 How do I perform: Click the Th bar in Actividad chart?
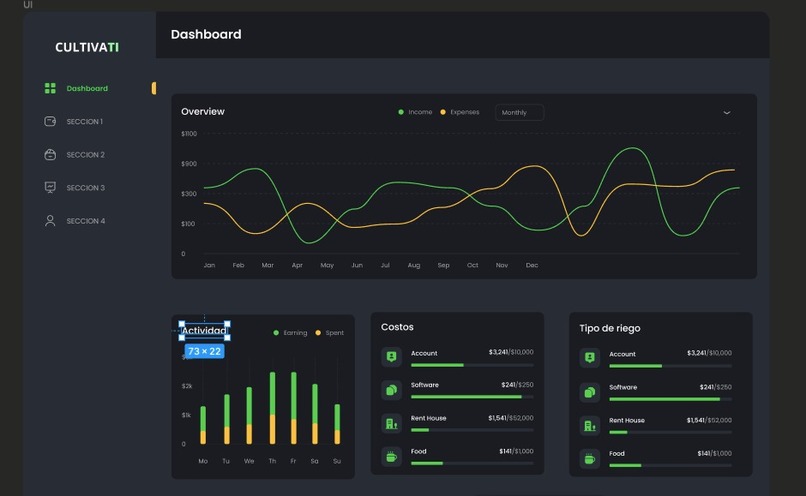pos(272,408)
